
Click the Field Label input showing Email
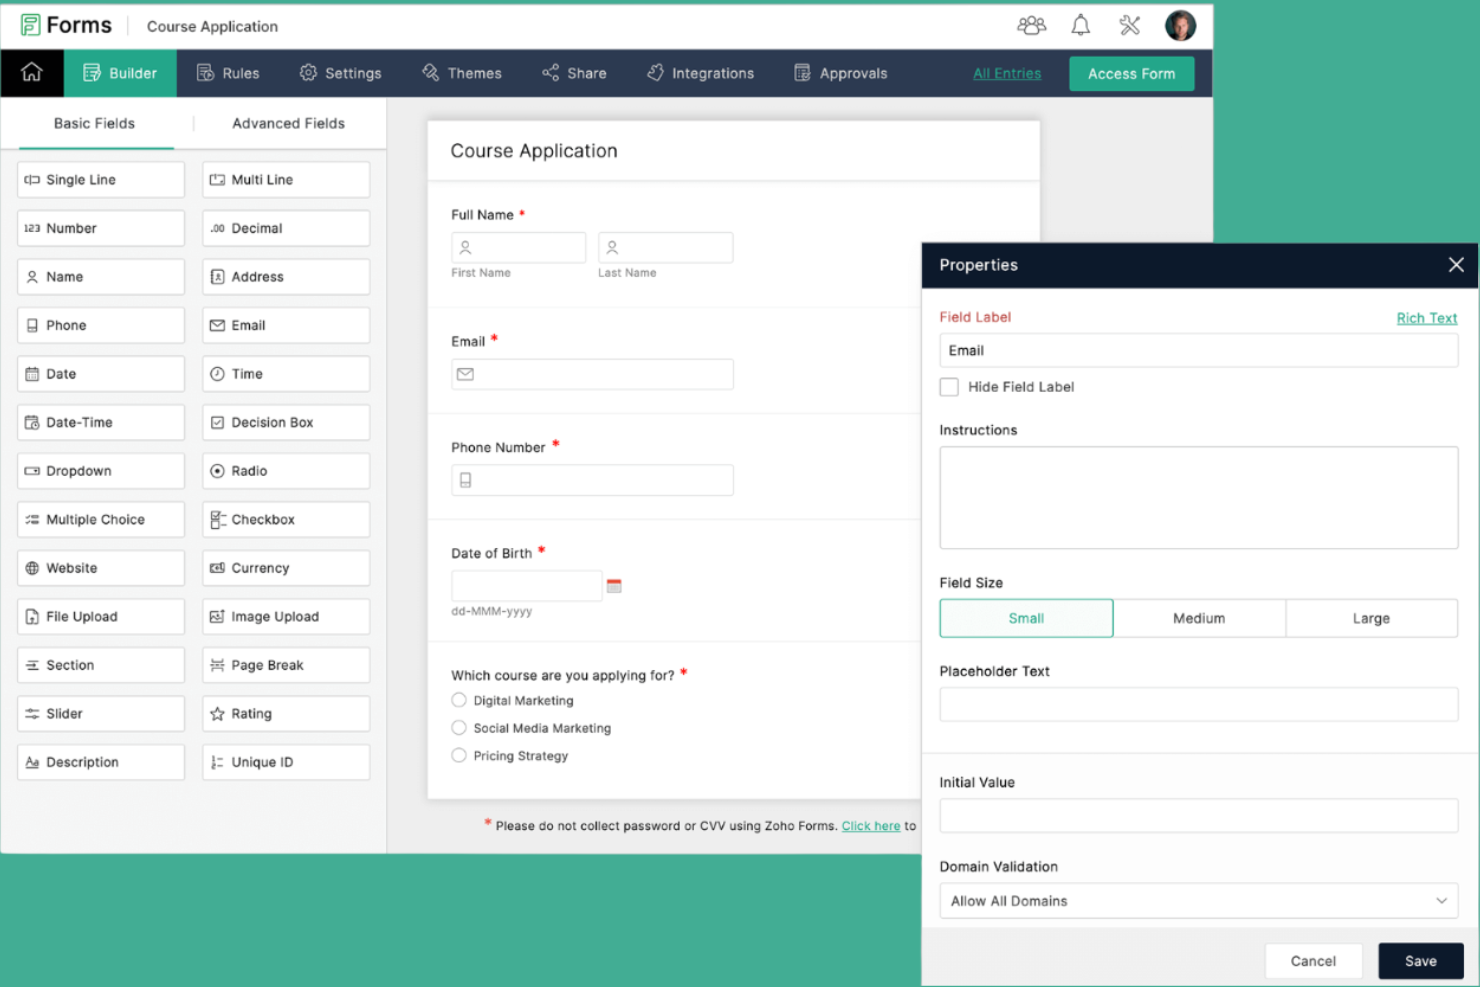coord(1199,350)
